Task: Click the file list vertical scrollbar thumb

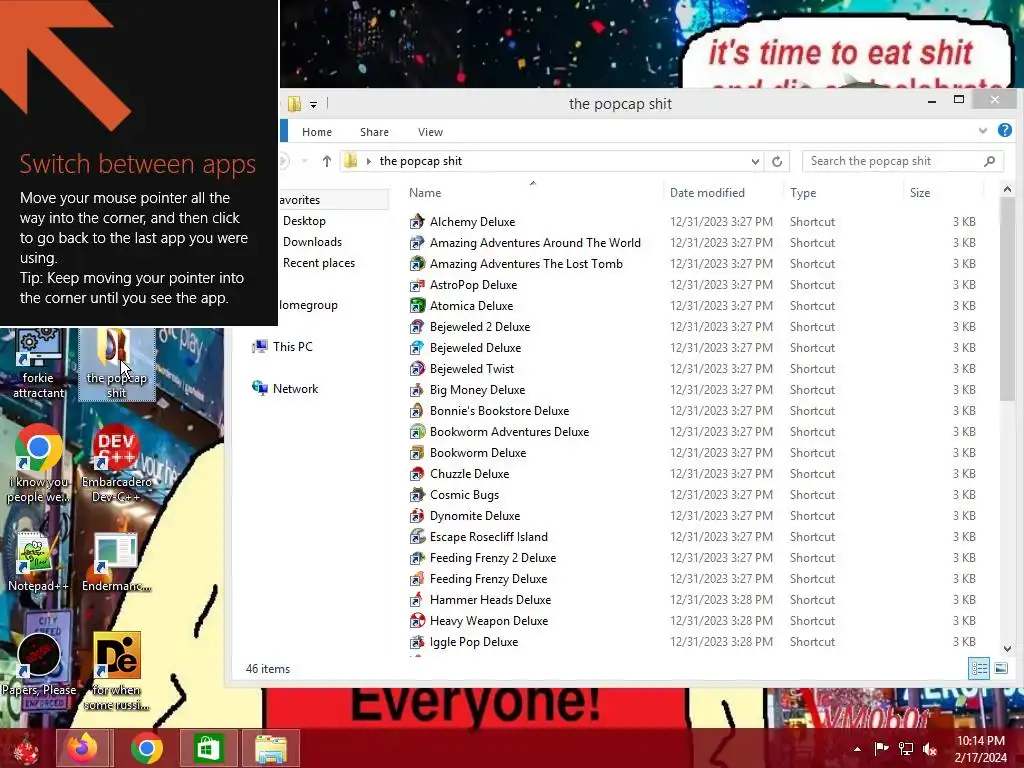Action: 1007,299
